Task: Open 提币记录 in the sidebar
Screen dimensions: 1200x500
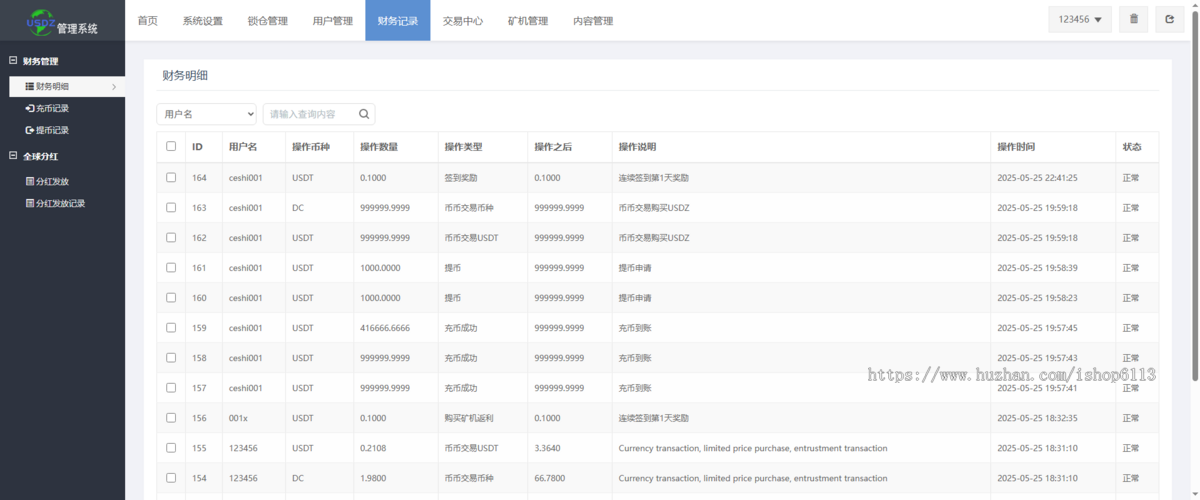Action: (47, 131)
